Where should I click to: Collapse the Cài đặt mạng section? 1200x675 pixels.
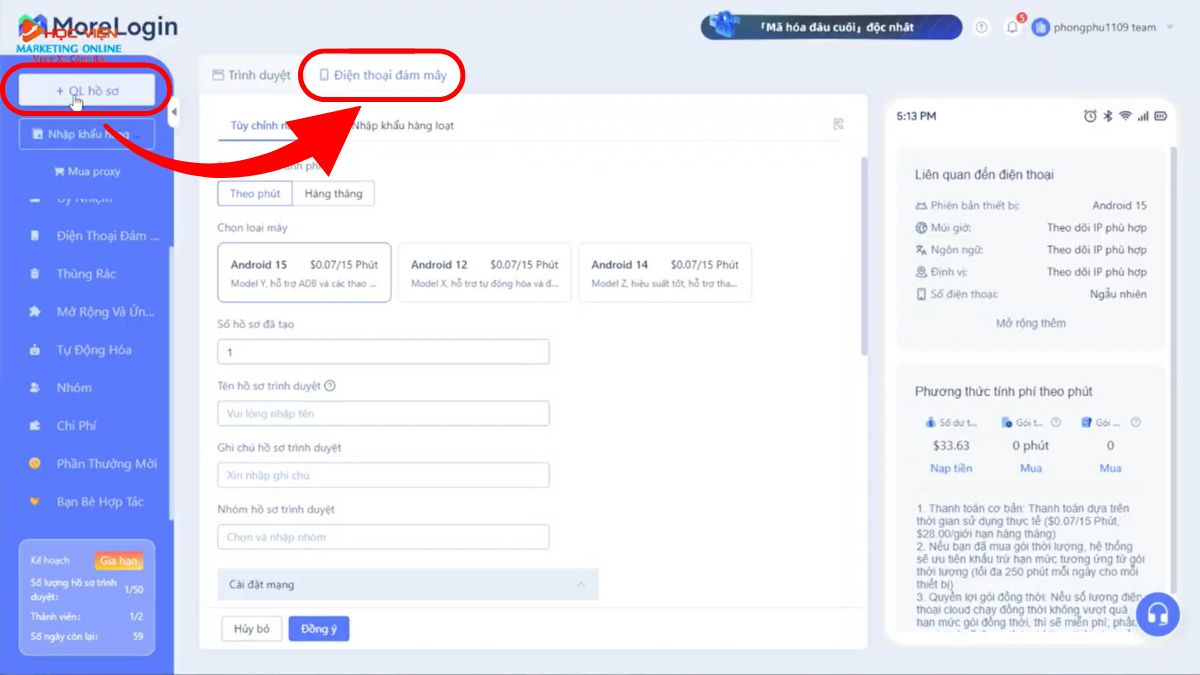pyautogui.click(x=579, y=584)
